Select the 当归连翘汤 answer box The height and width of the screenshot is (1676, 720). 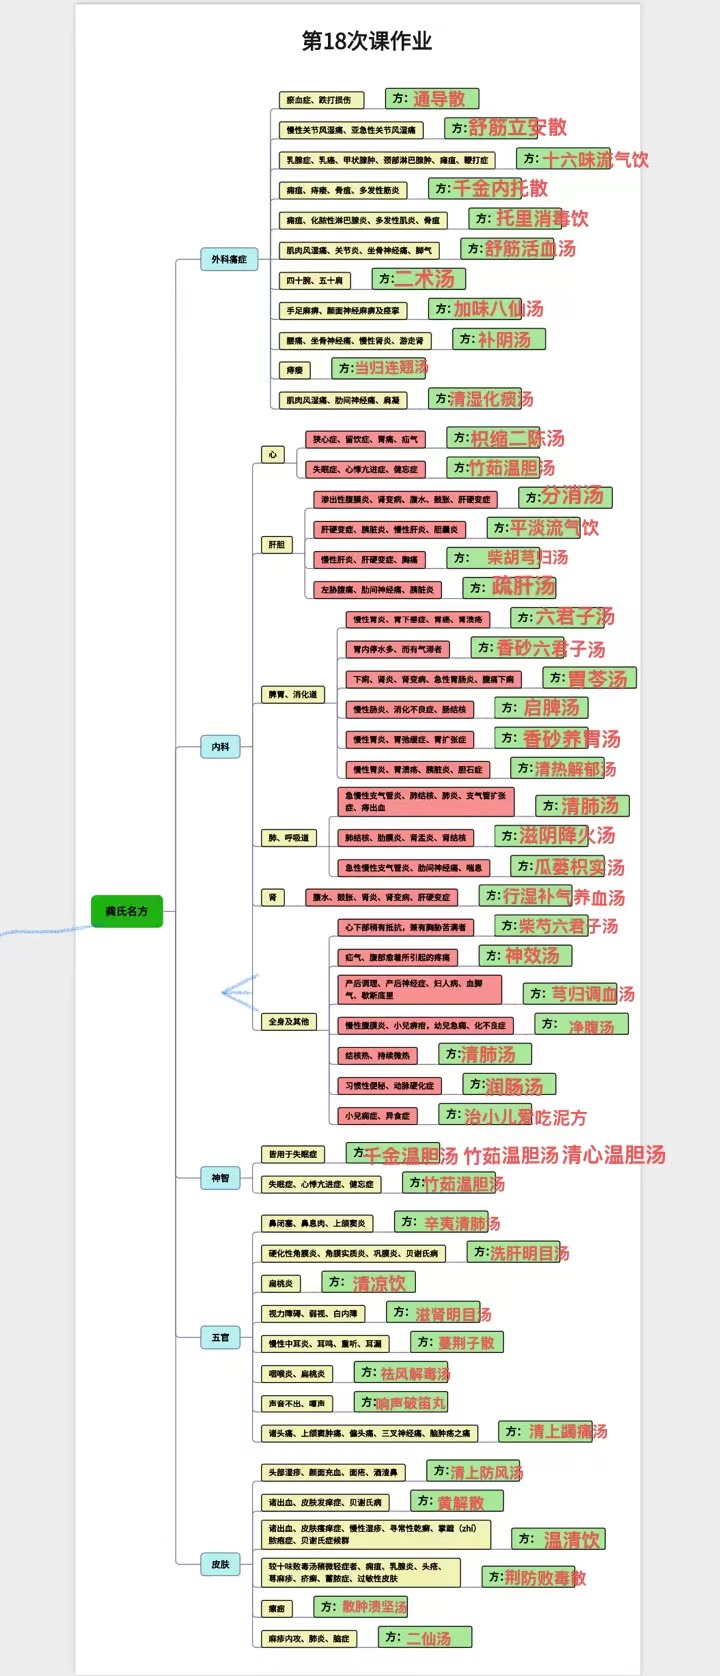click(378, 368)
